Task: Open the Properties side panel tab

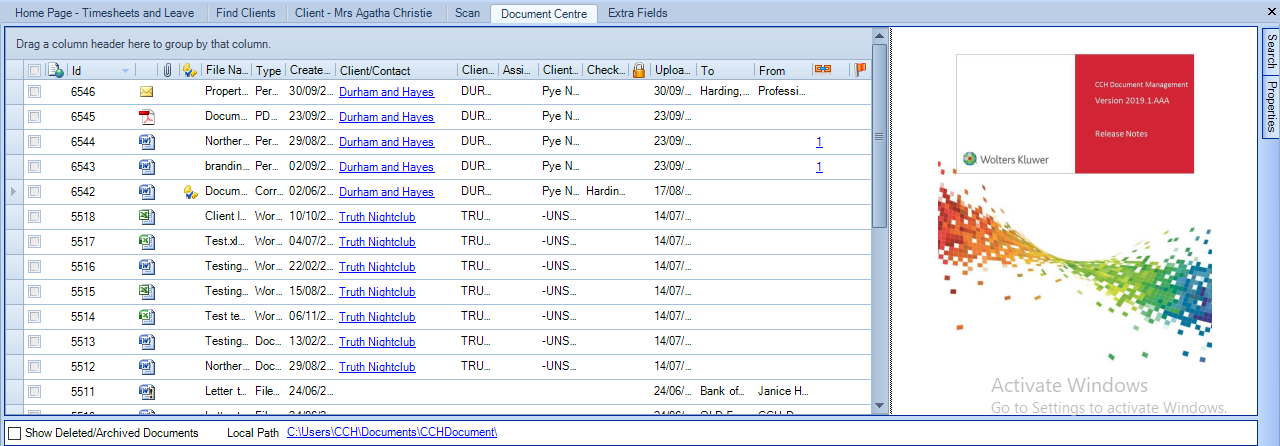Action: click(1270, 106)
